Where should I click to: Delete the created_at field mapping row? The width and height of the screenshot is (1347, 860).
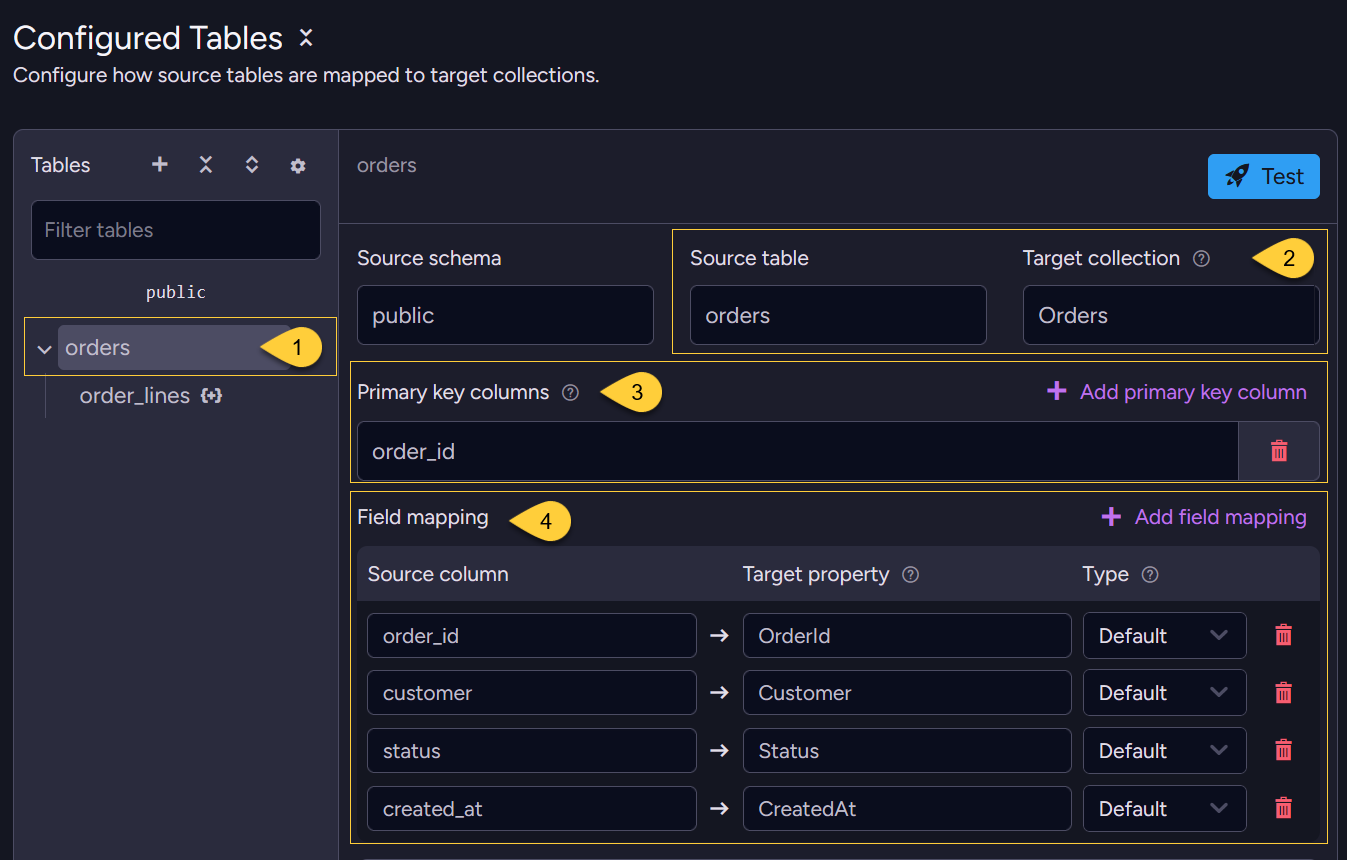coord(1284,808)
